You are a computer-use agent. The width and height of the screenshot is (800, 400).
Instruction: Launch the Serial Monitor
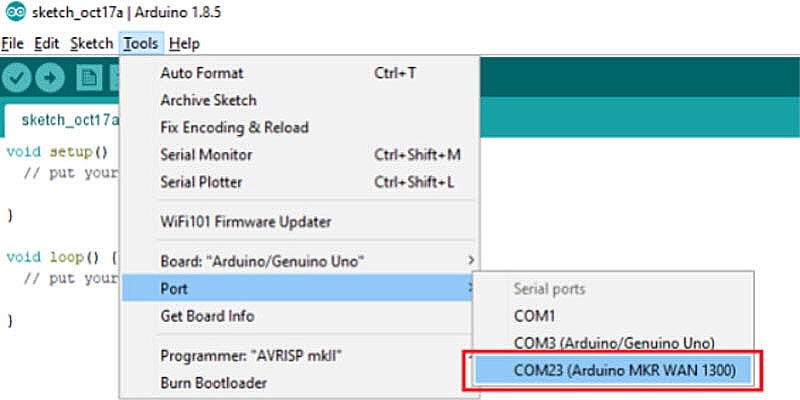[x=206, y=155]
